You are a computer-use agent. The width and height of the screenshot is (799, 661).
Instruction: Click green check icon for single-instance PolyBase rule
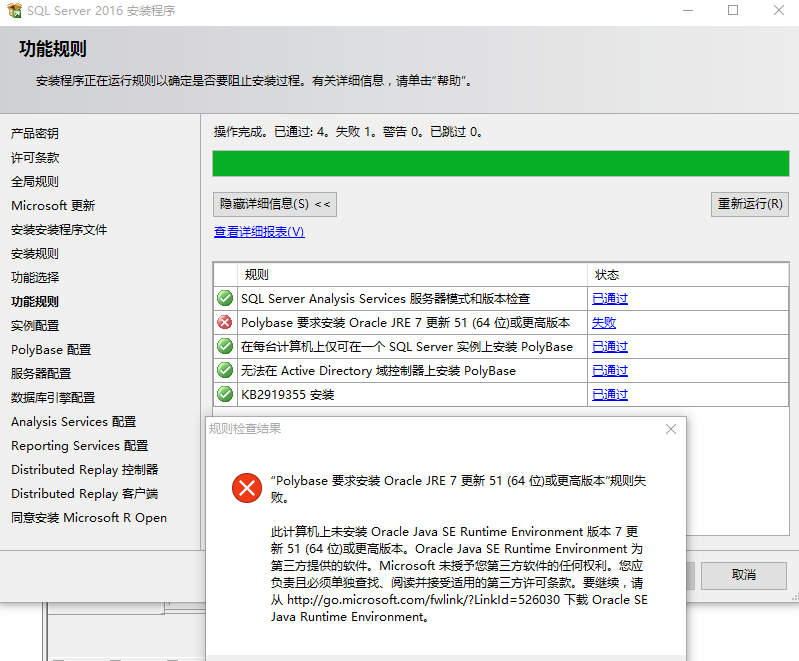pyautogui.click(x=225, y=346)
